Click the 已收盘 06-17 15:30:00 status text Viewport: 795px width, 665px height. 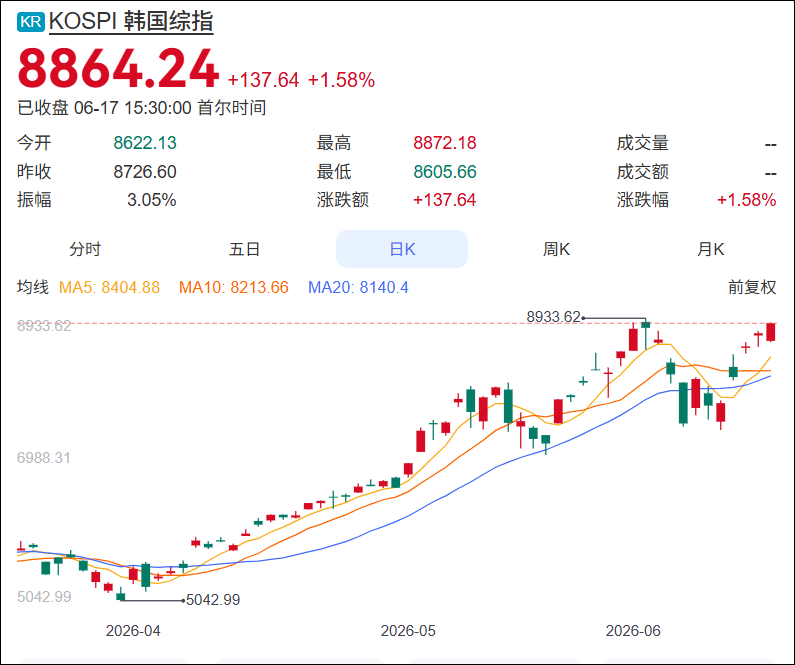[x=141, y=108]
